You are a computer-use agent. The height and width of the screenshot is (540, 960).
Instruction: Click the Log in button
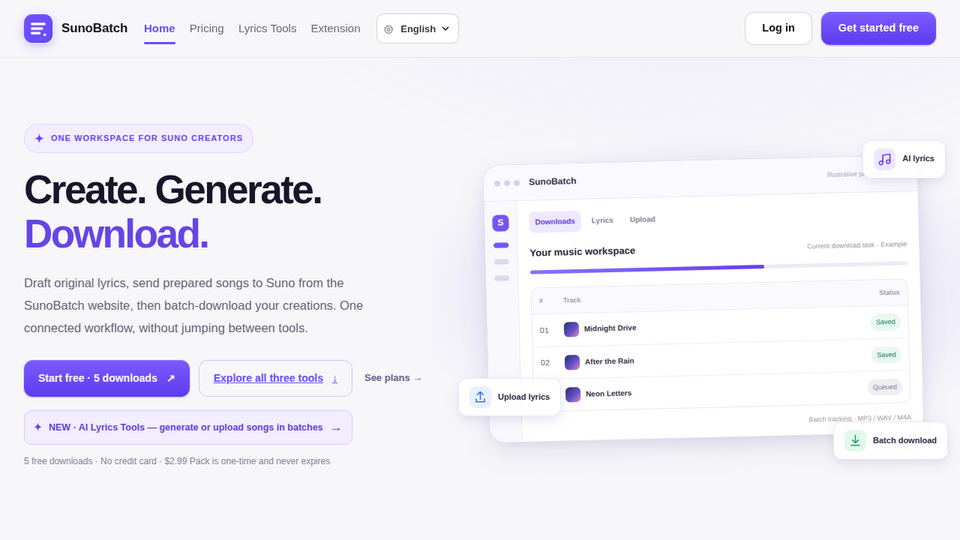click(x=778, y=28)
